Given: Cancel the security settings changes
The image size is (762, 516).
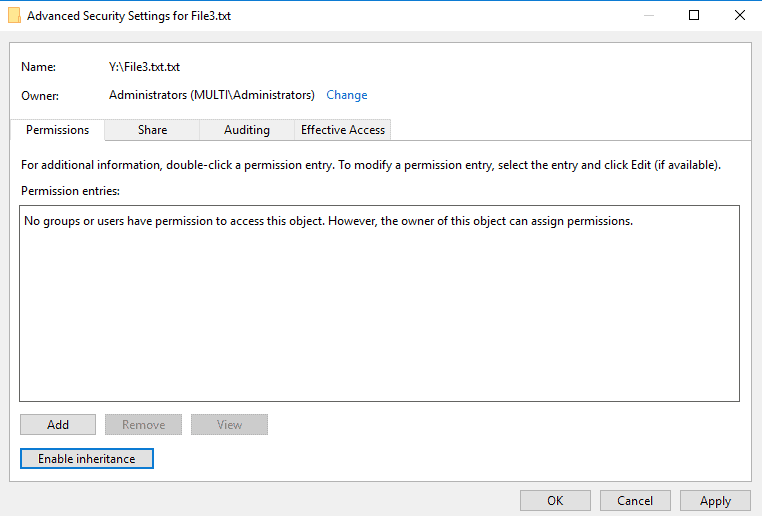Looking at the screenshot, I should (x=635, y=501).
